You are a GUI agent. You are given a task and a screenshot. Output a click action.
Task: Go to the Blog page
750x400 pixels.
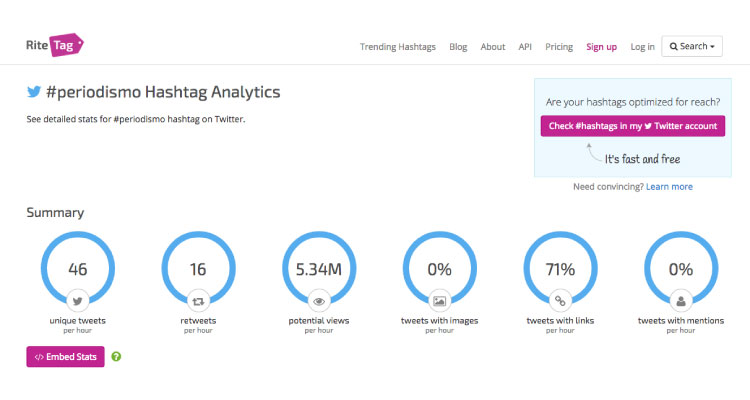click(458, 47)
